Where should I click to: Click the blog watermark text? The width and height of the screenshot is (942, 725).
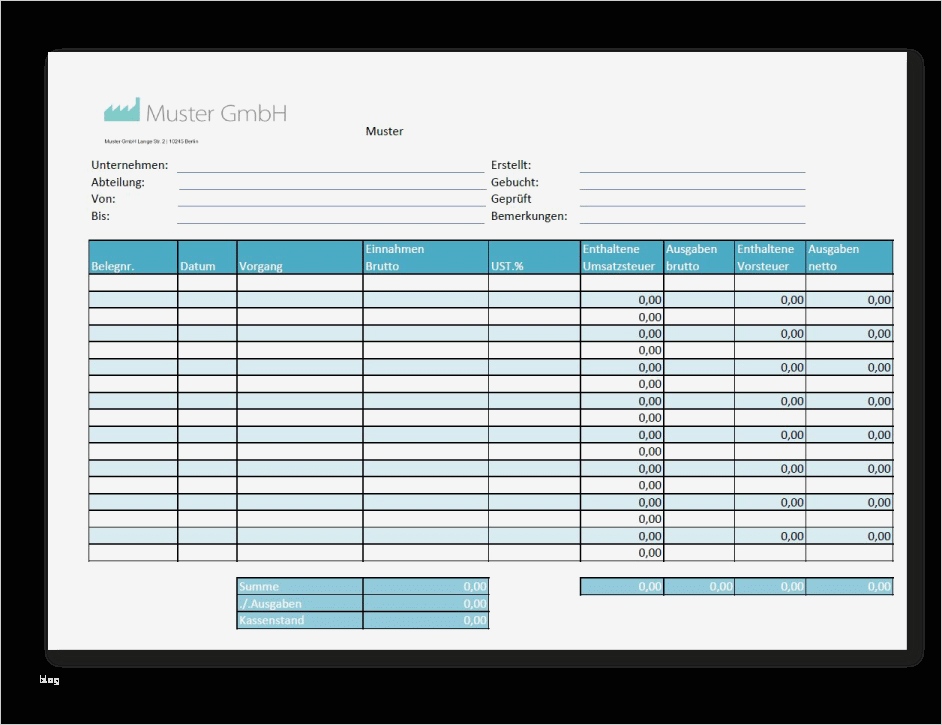47,679
